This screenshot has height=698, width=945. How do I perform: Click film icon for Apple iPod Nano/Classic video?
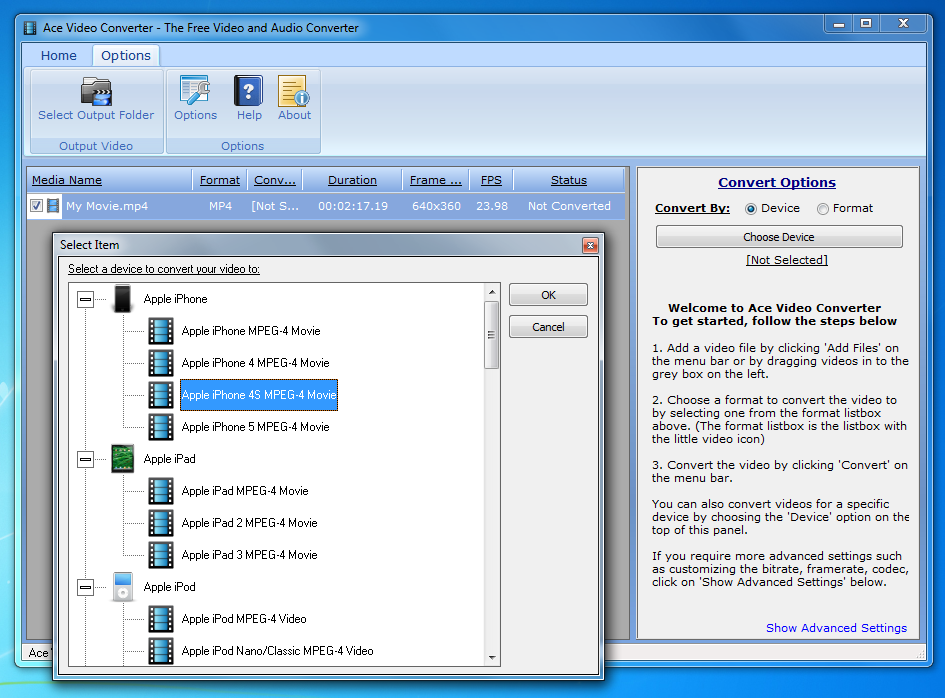tap(161, 651)
